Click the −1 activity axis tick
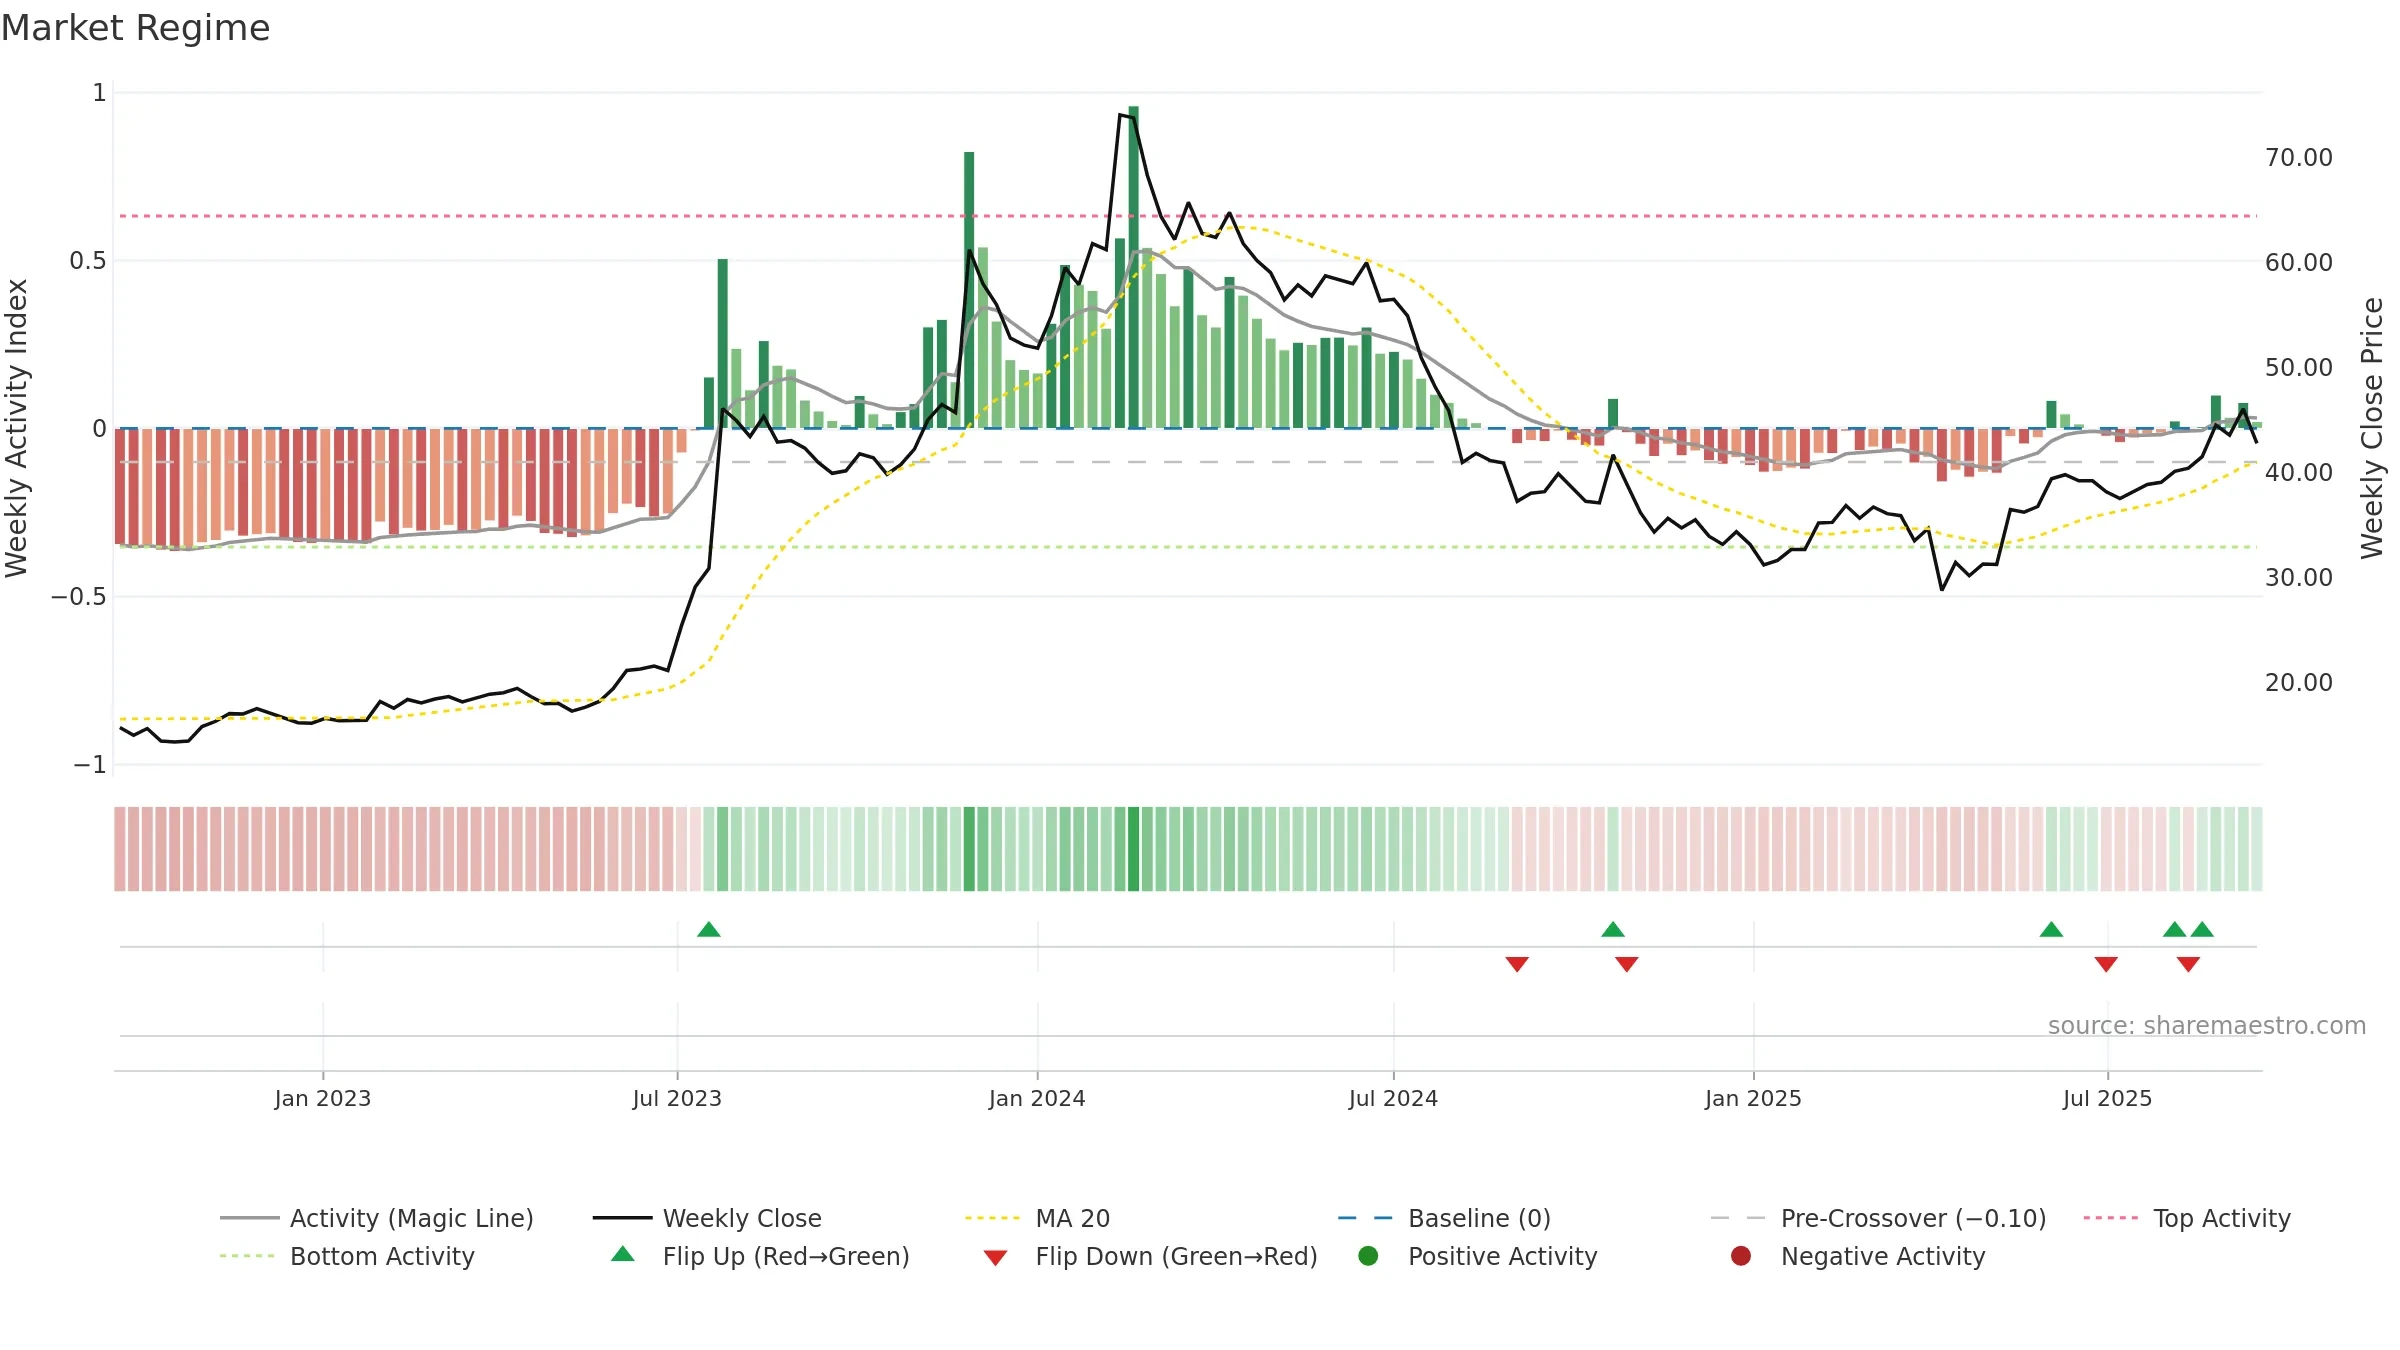The image size is (2400, 1350). click(89, 764)
